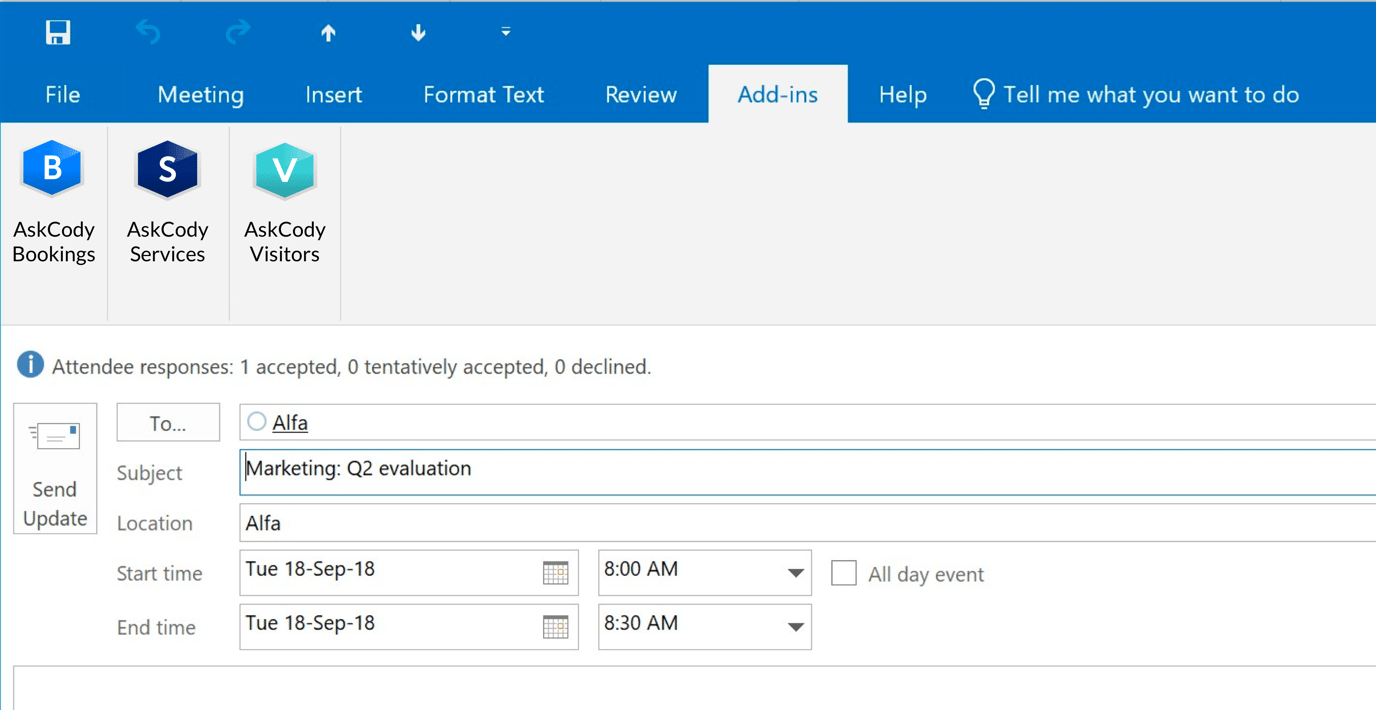Enable the All day event option
Image resolution: width=1376 pixels, height=710 pixels.
[x=844, y=572]
